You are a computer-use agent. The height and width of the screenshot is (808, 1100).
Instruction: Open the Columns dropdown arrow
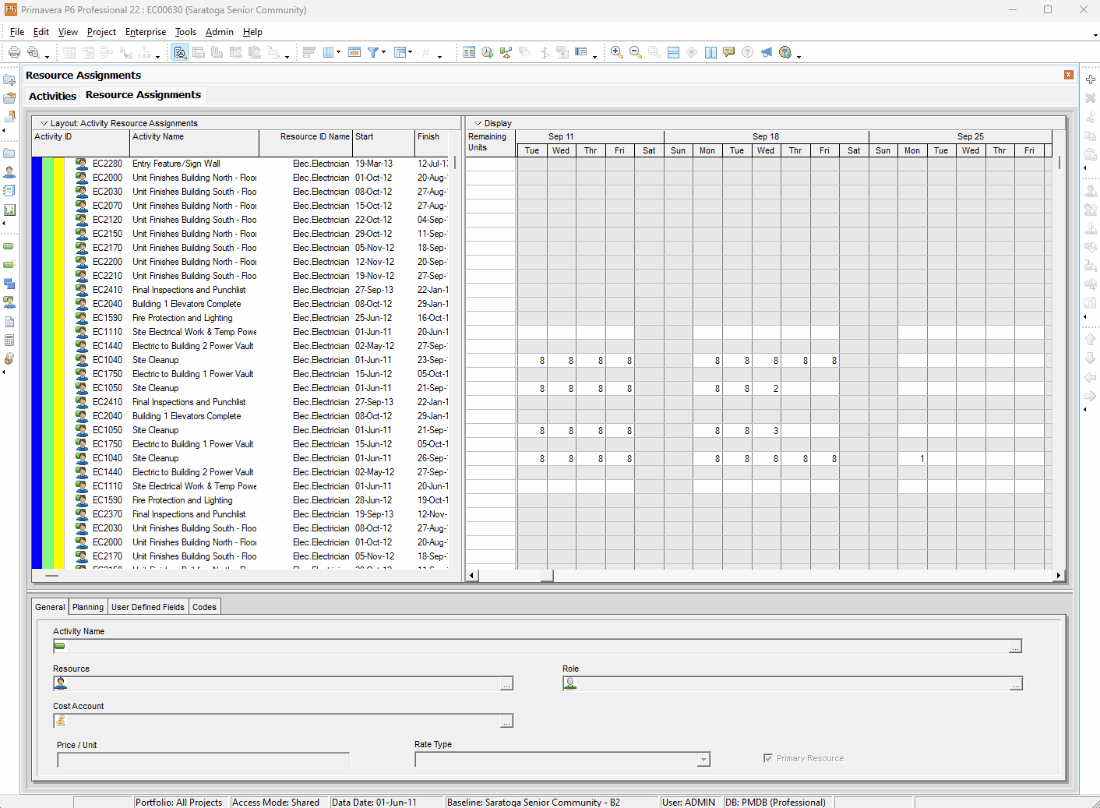(338, 53)
